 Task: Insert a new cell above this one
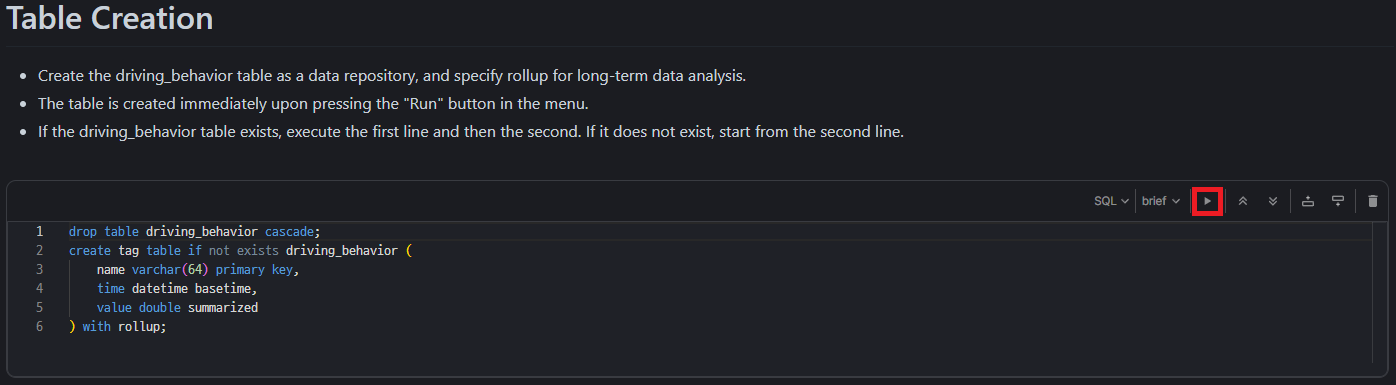[x=1308, y=201]
